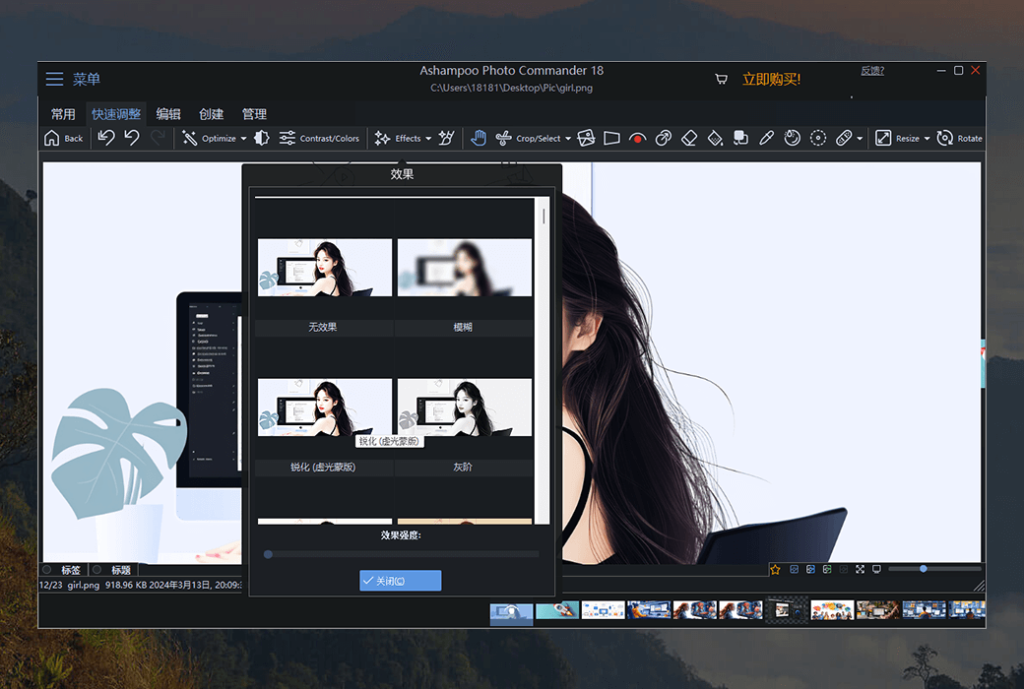Viewport: 1024px width, 689px height.
Task: Apply the 锐化 (虚光蒙版) sharpen effect
Action: coord(325,407)
